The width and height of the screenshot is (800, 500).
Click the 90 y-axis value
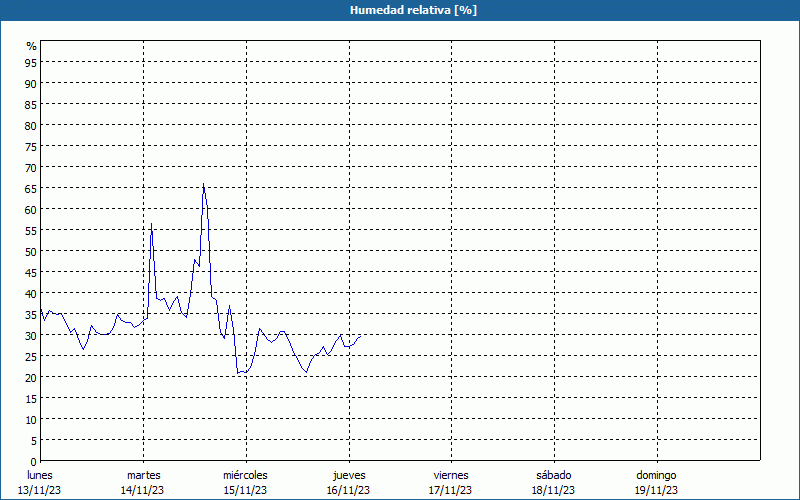point(31,83)
